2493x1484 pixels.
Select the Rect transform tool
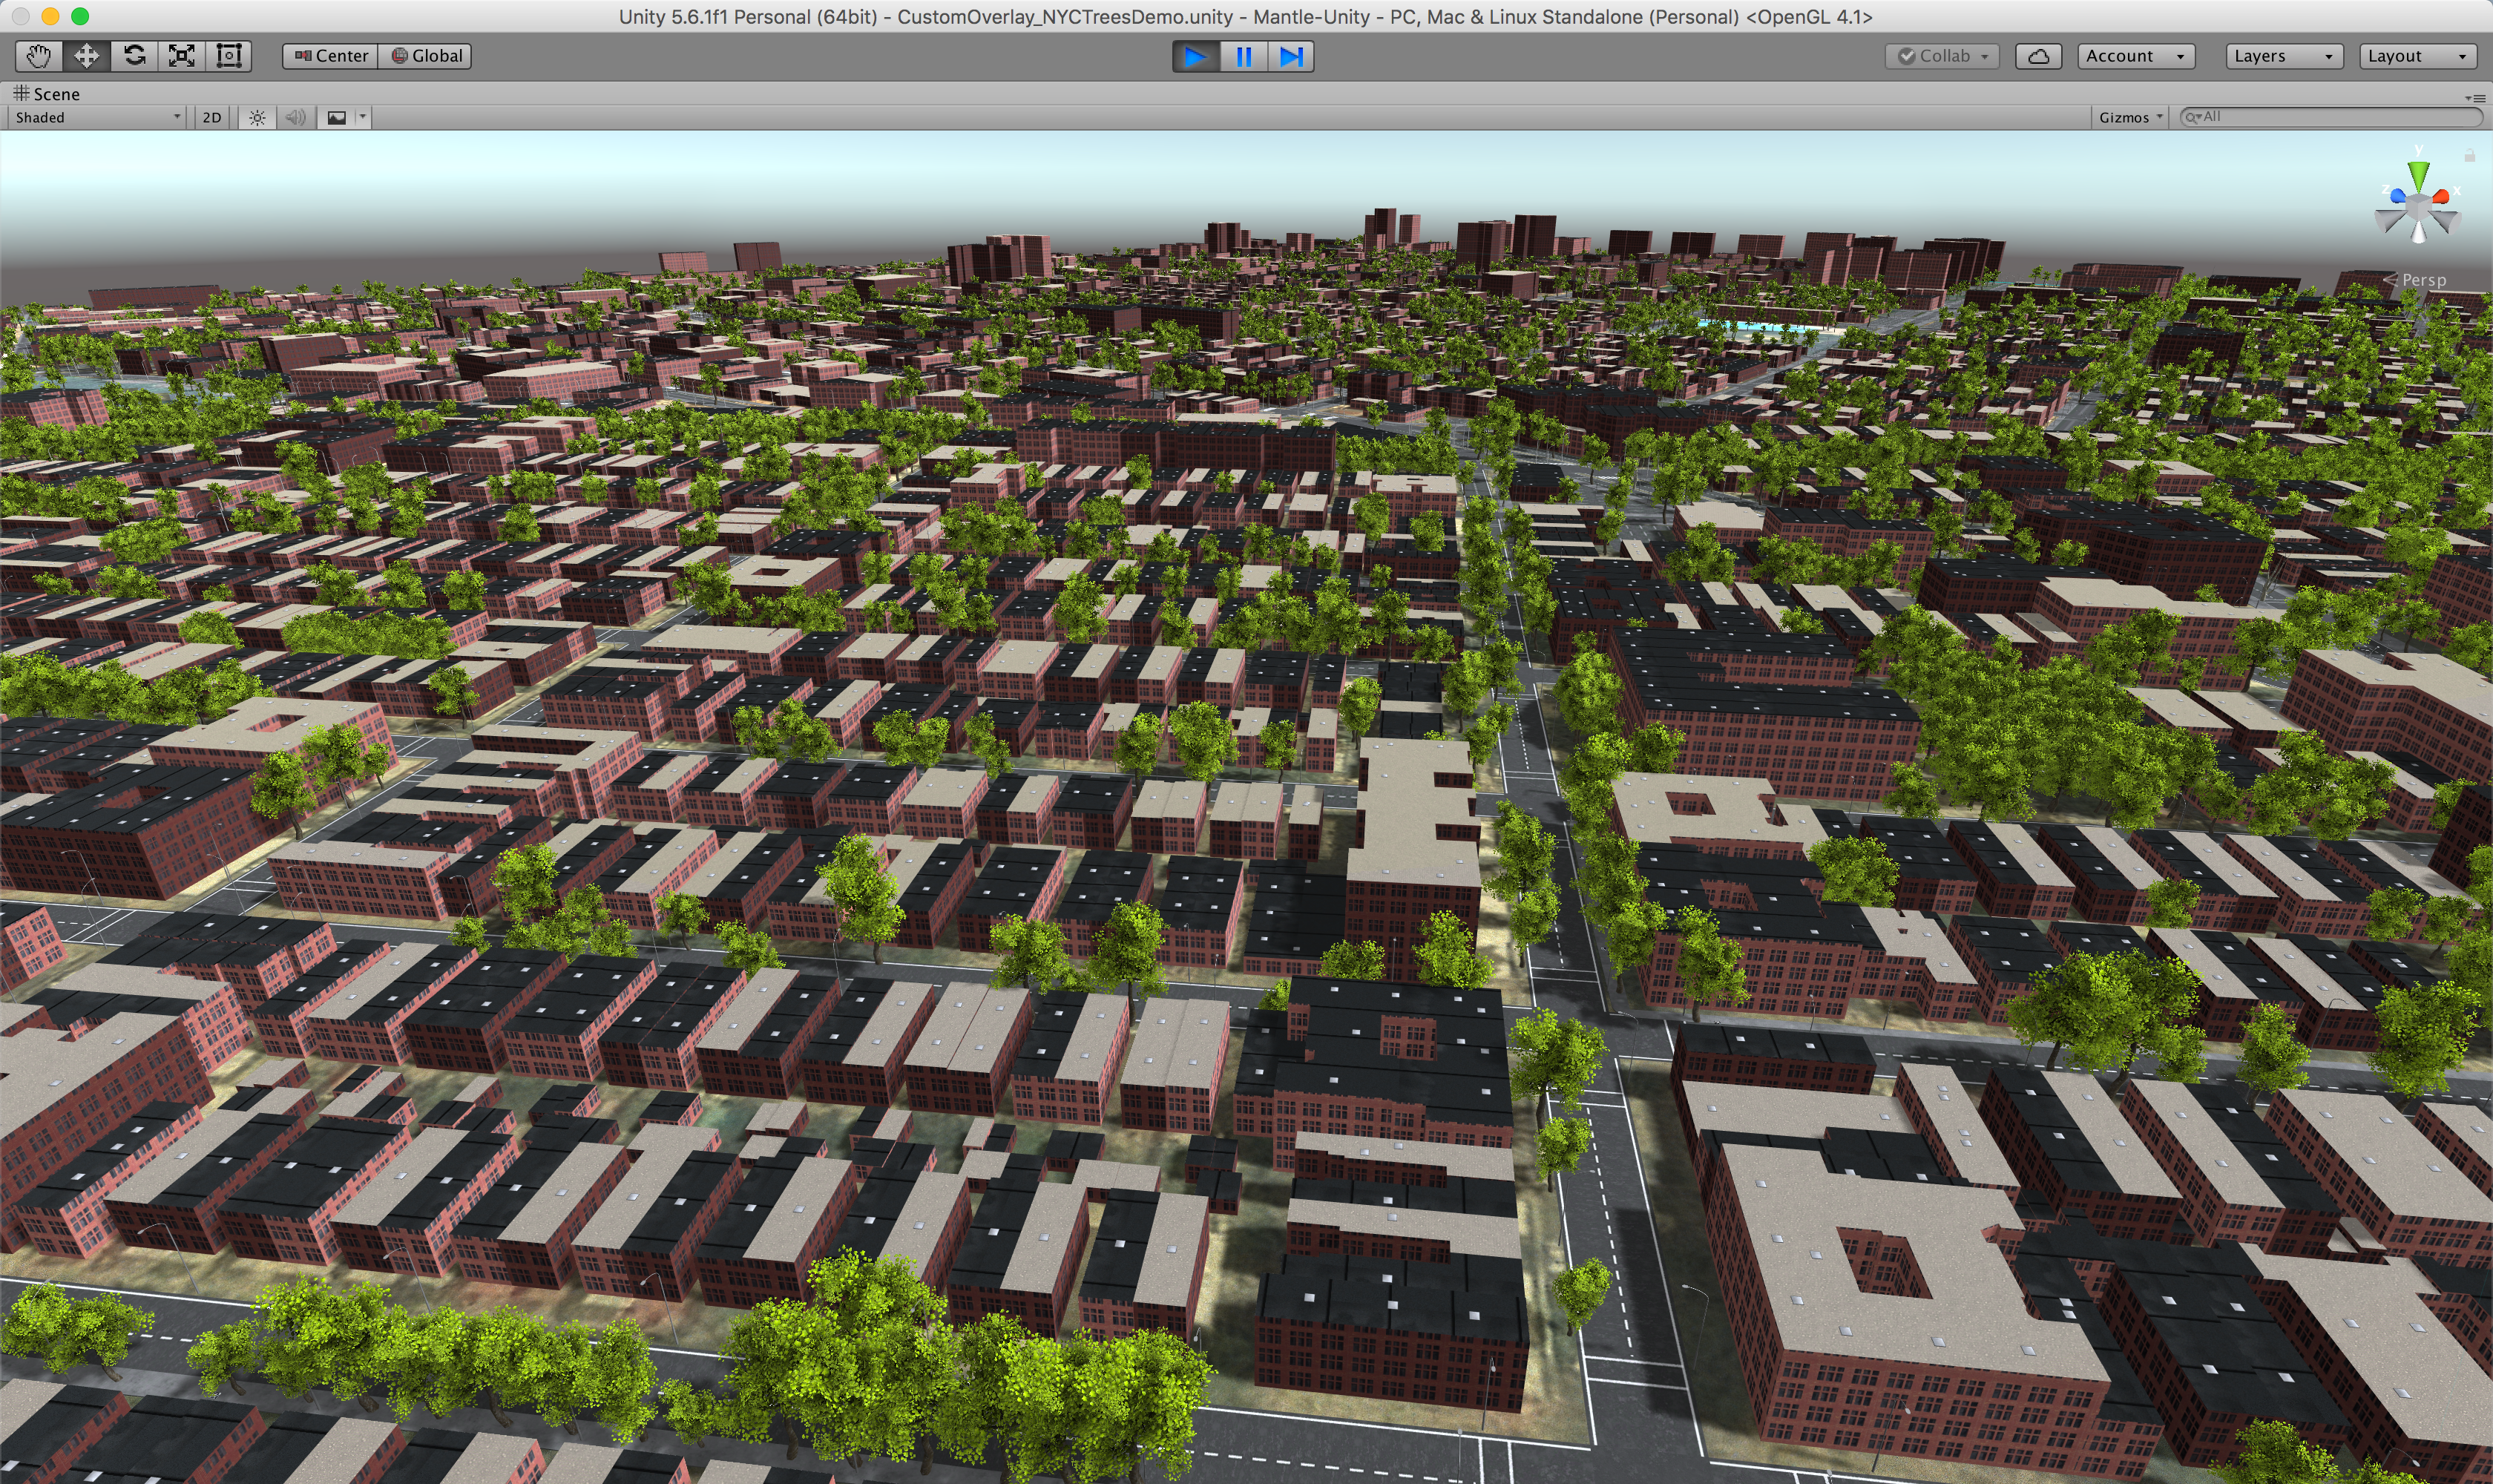229,56
